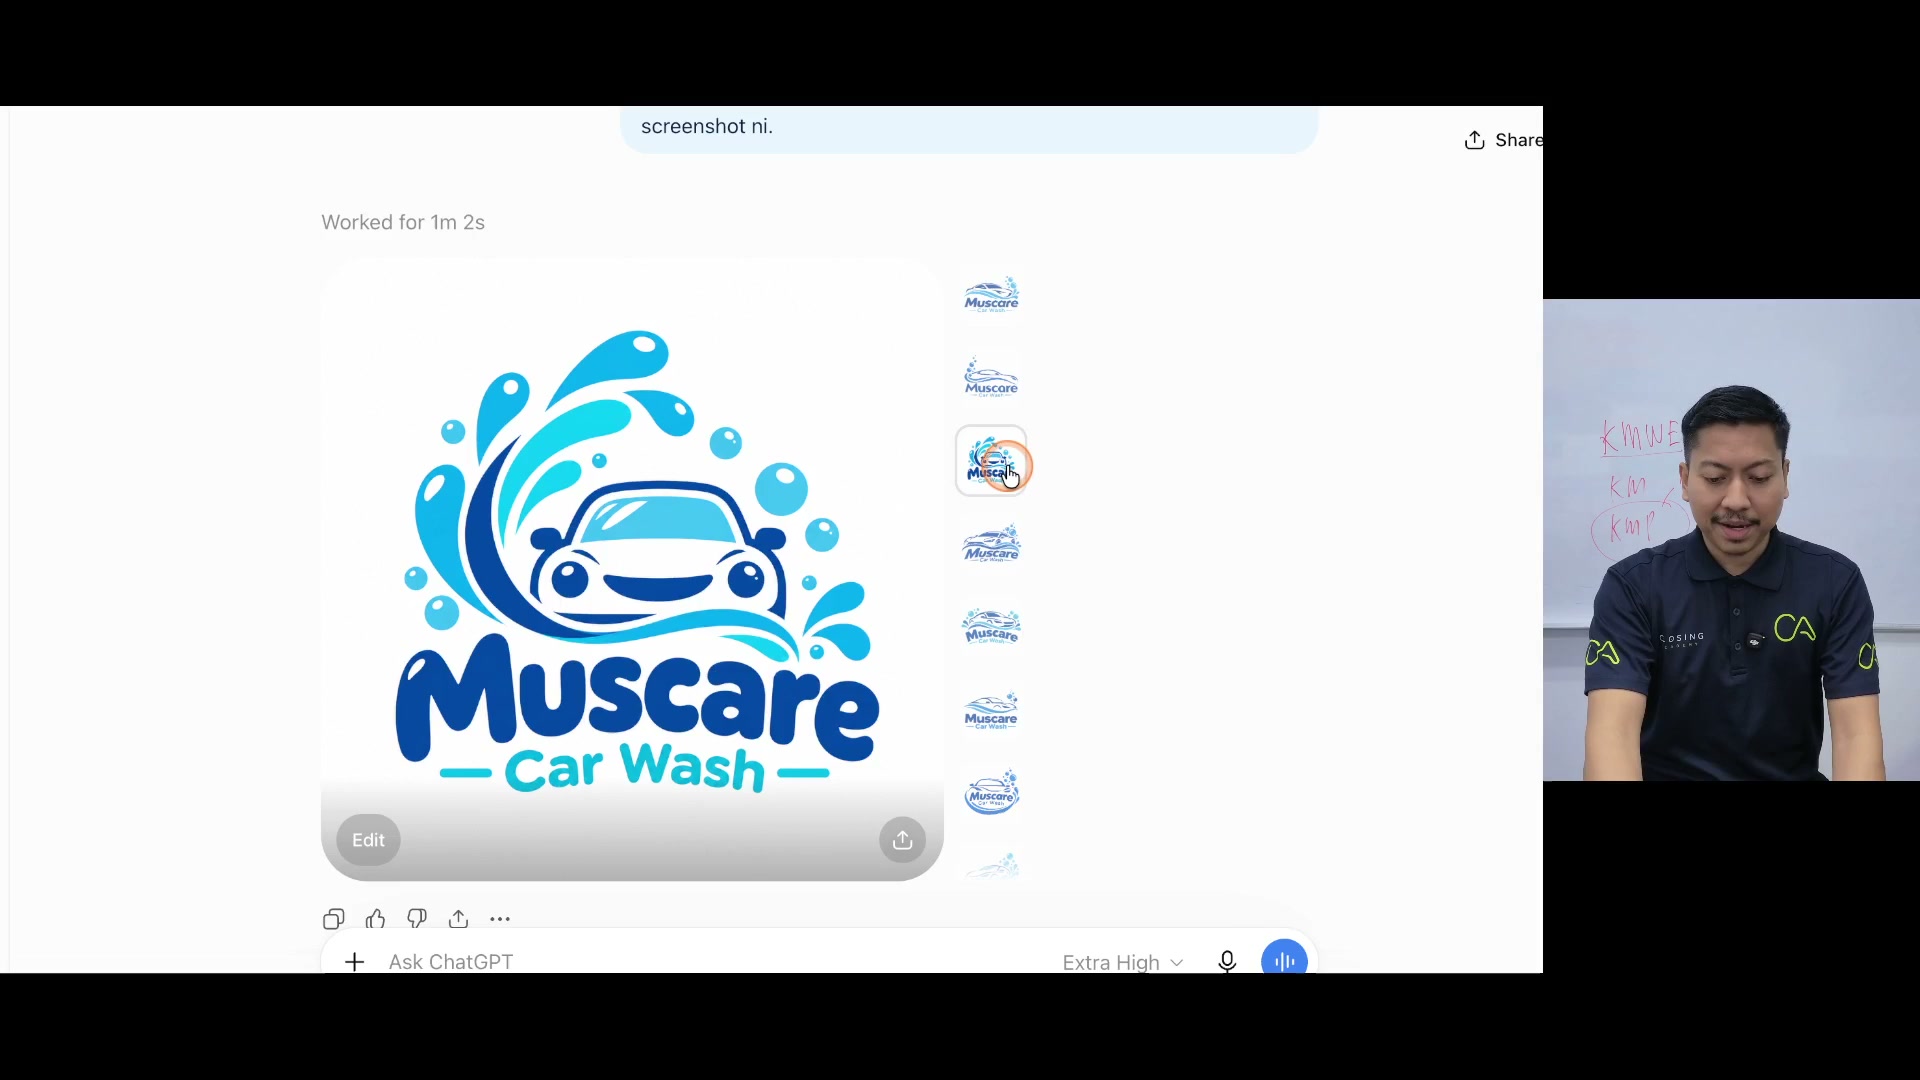Click the Share button at top right
The height and width of the screenshot is (1080, 1920).
(x=1503, y=140)
